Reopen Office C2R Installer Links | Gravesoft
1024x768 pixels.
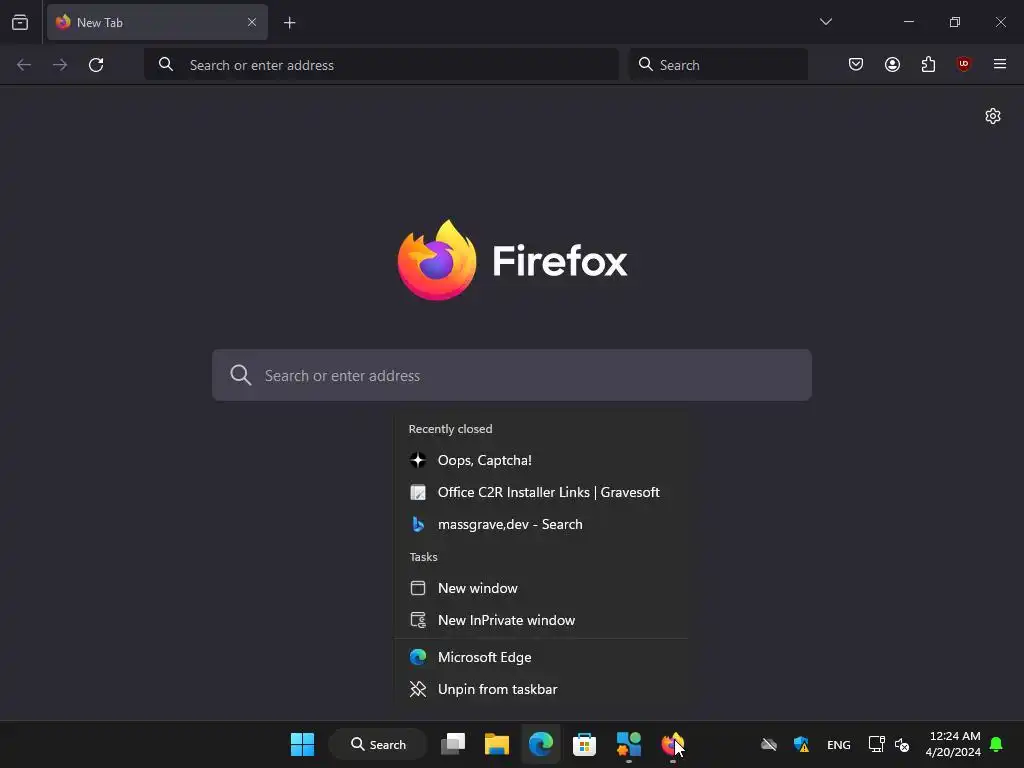(541, 492)
